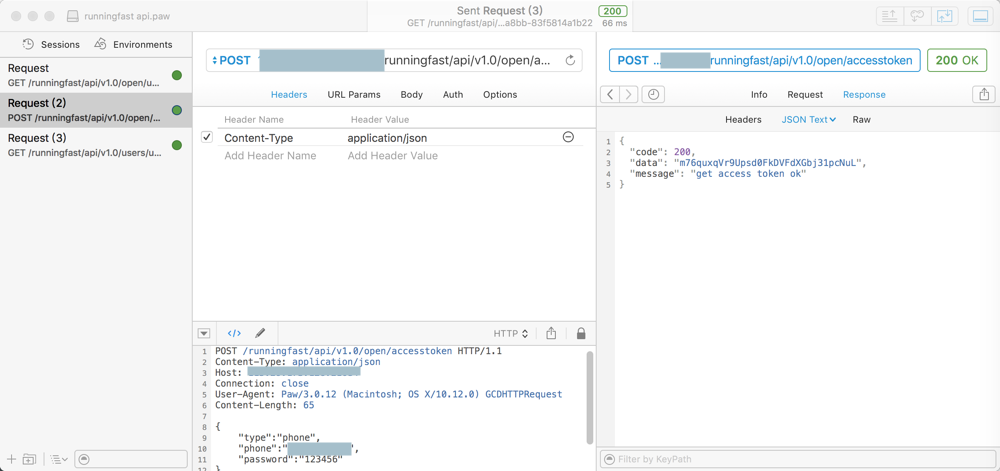Click the application/json header value
Viewport: 1000px width, 471px height.
387,138
